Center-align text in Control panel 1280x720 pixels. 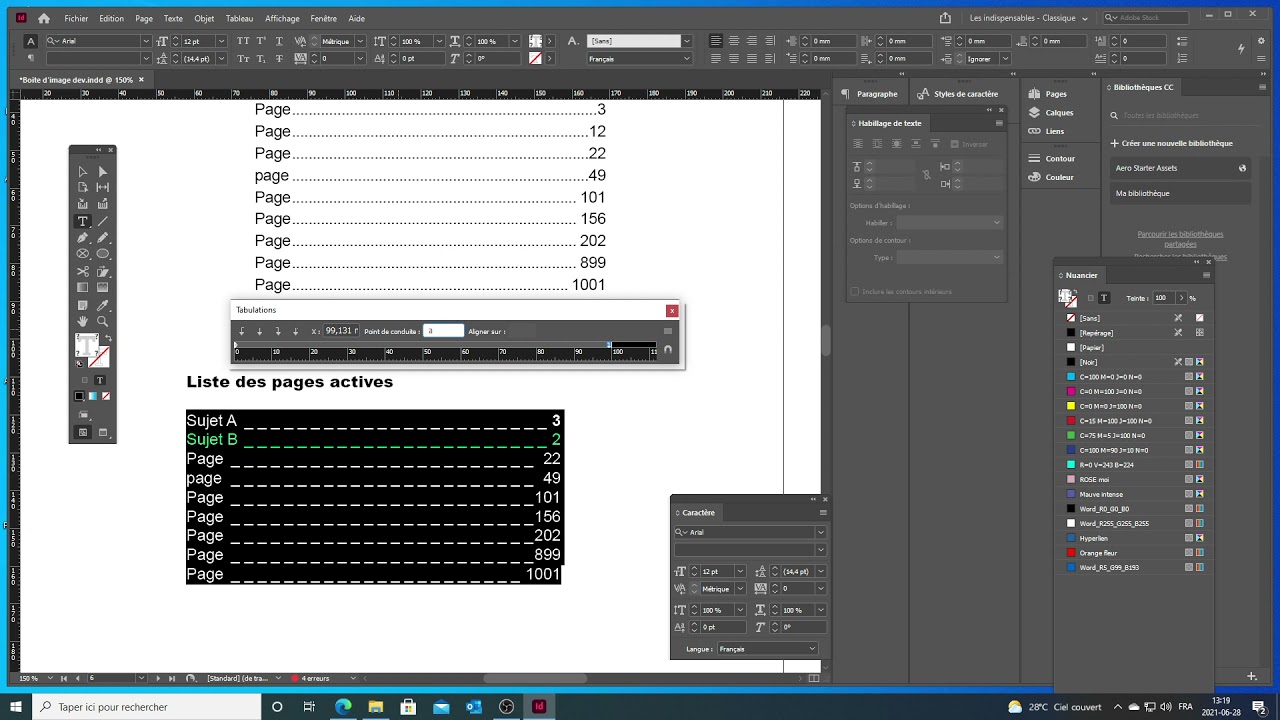[x=734, y=41]
